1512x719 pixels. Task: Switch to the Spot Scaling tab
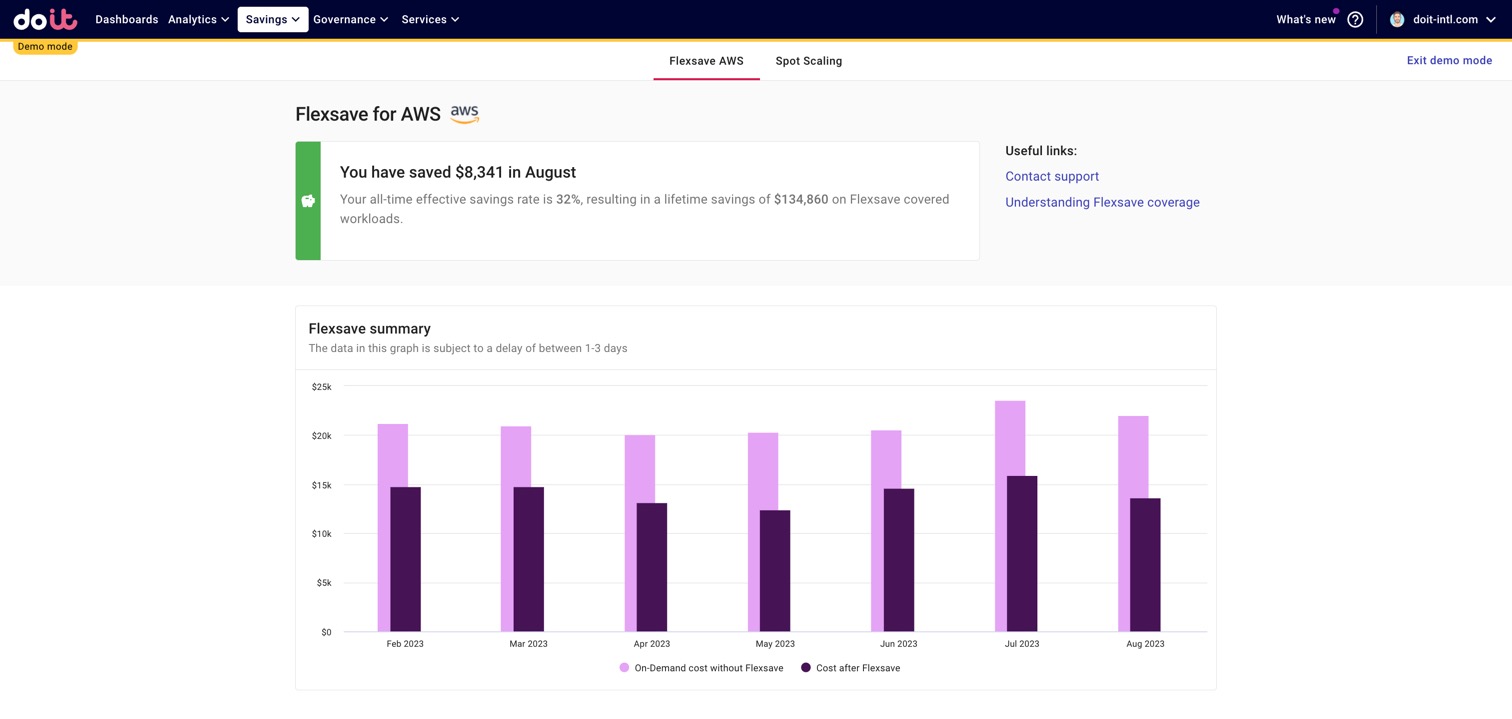(x=808, y=61)
